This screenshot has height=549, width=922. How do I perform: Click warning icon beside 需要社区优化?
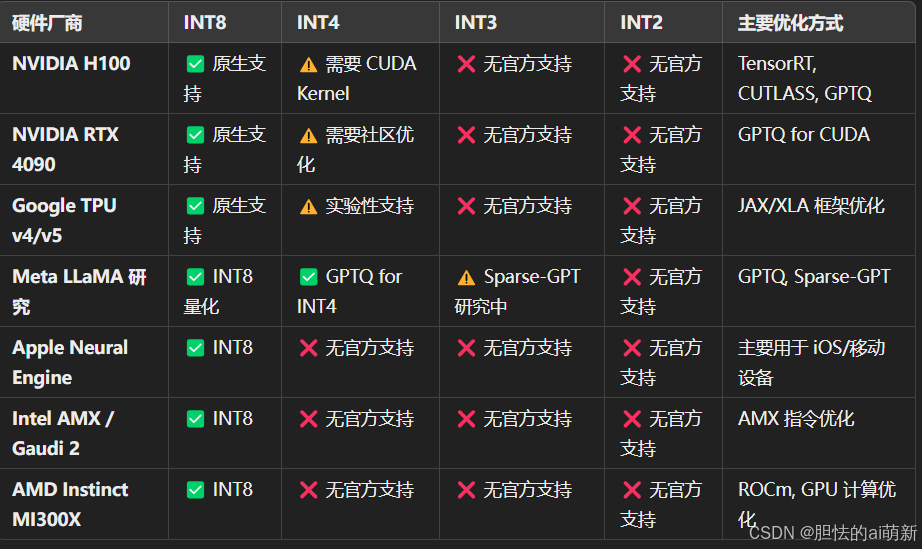point(308,135)
